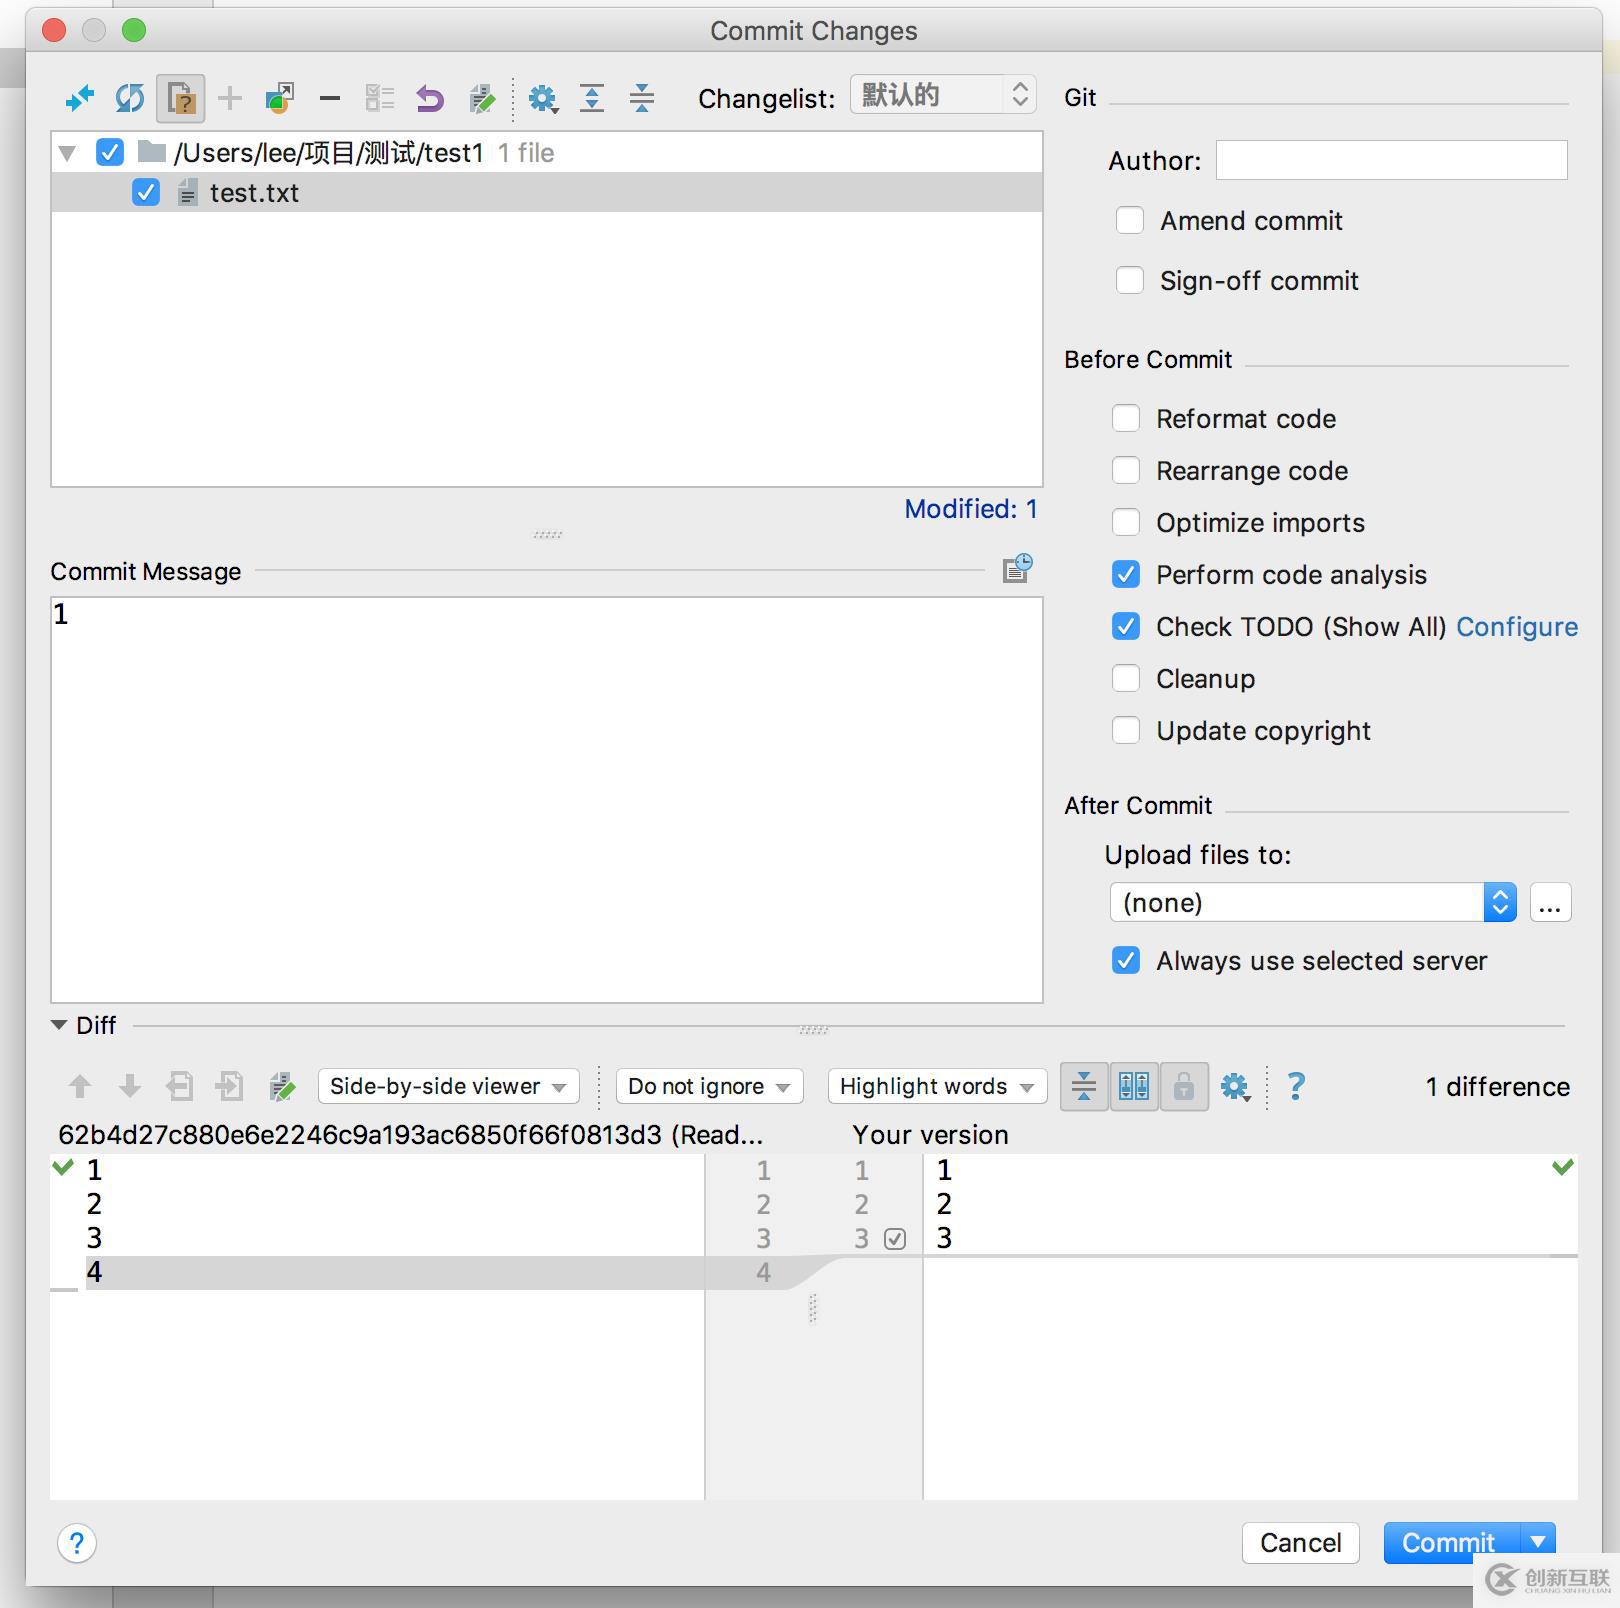Click the help button at the bottom left

[x=77, y=1543]
